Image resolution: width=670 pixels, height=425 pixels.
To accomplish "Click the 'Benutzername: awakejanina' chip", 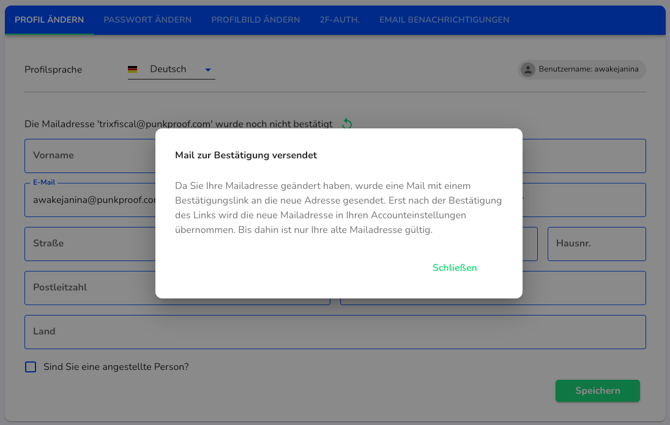I will point(582,69).
